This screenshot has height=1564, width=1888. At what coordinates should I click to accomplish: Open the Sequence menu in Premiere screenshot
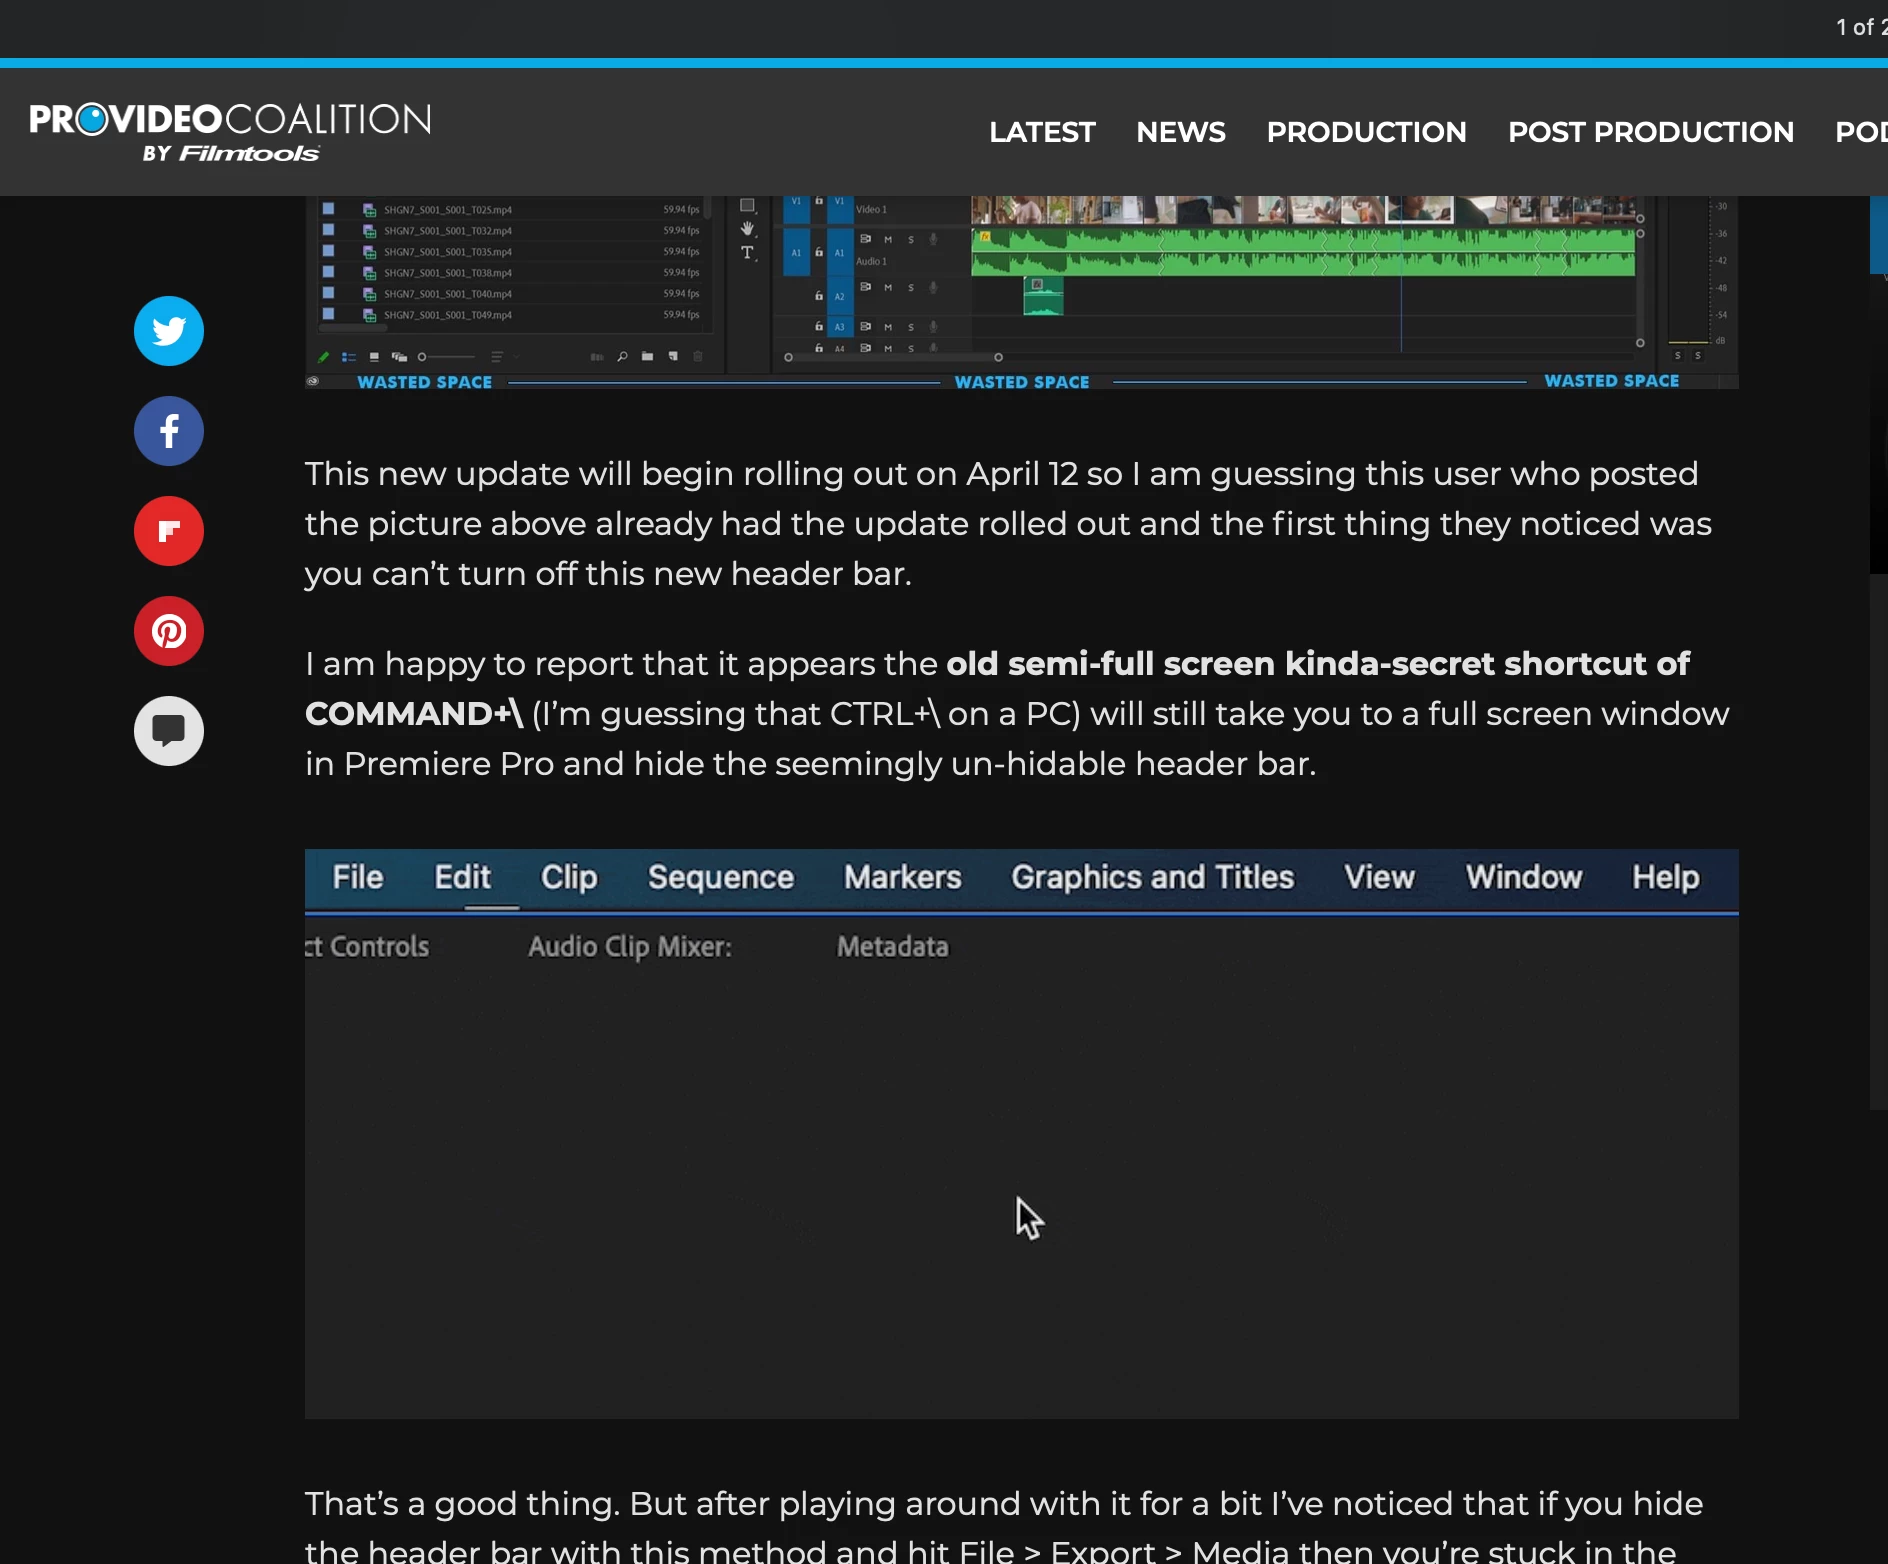tap(721, 877)
